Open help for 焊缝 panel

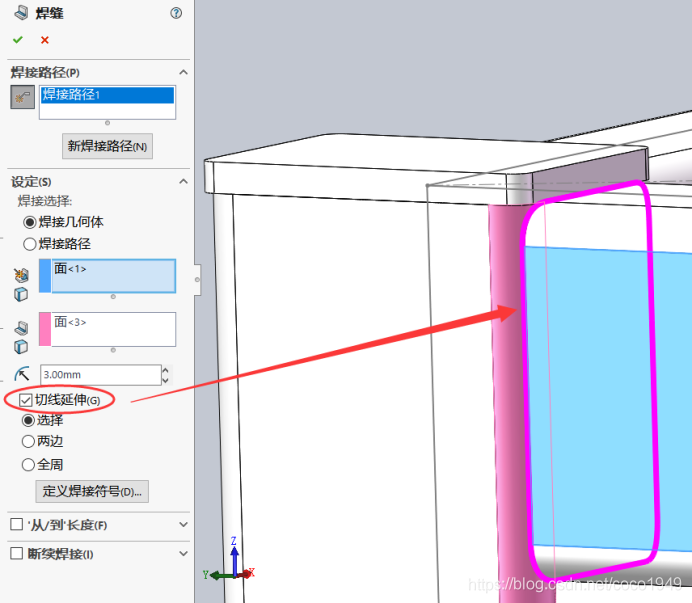point(176,13)
